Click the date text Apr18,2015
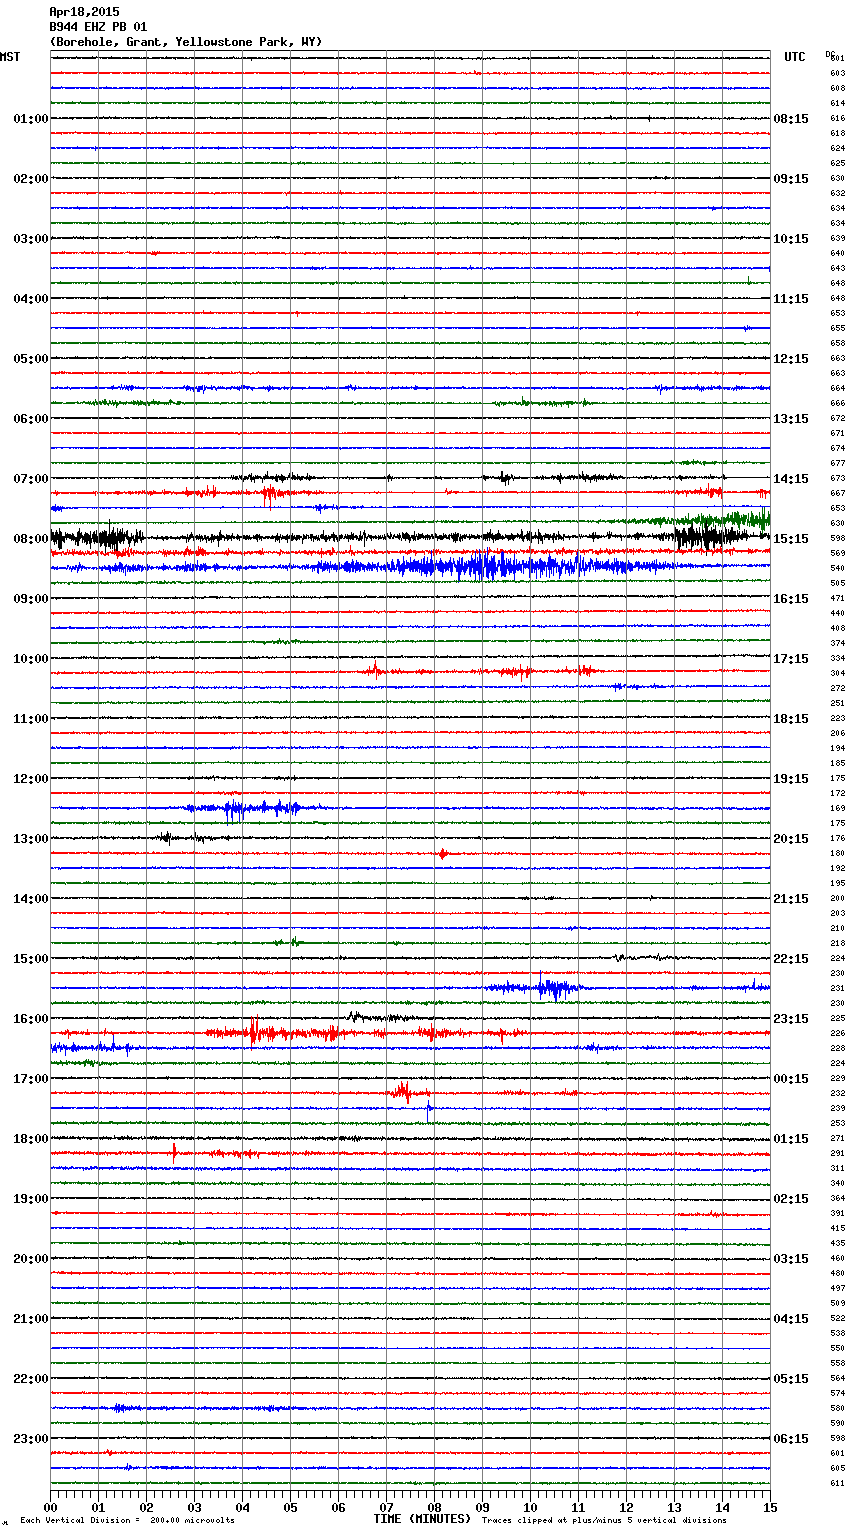The width and height of the screenshot is (850, 1534). [x=84, y=12]
